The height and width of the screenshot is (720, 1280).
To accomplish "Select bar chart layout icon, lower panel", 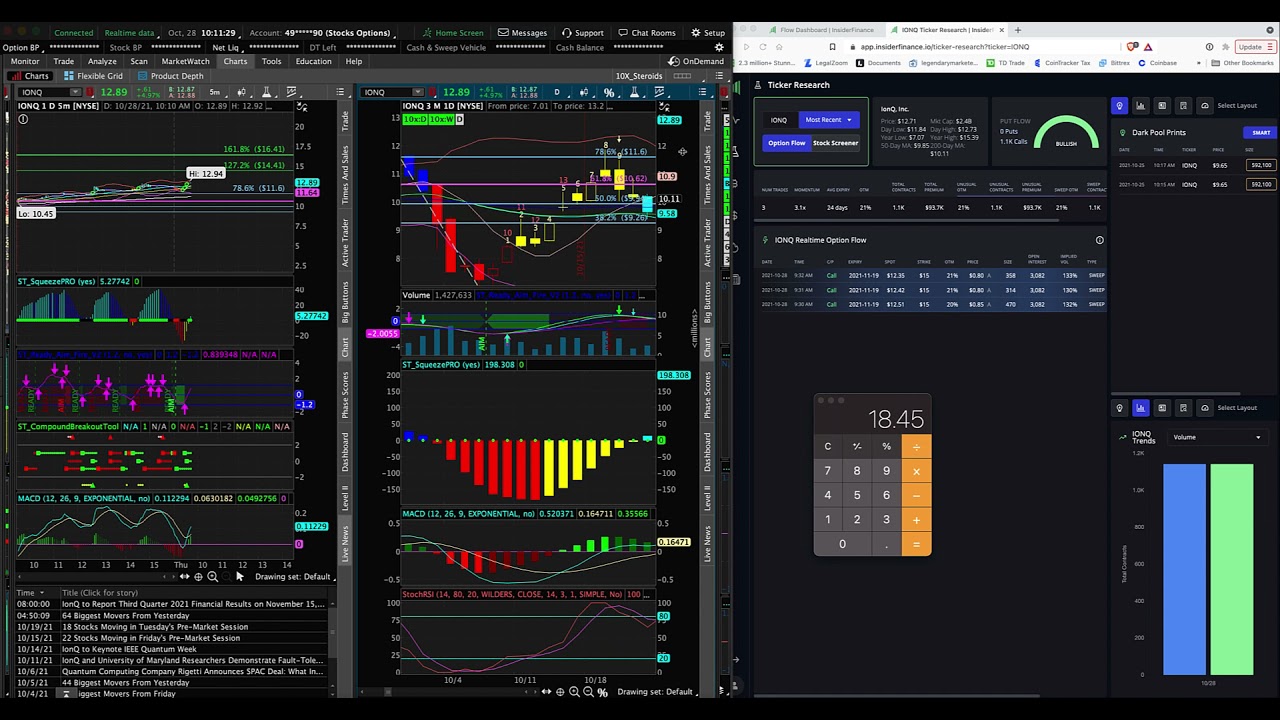I will point(1140,407).
